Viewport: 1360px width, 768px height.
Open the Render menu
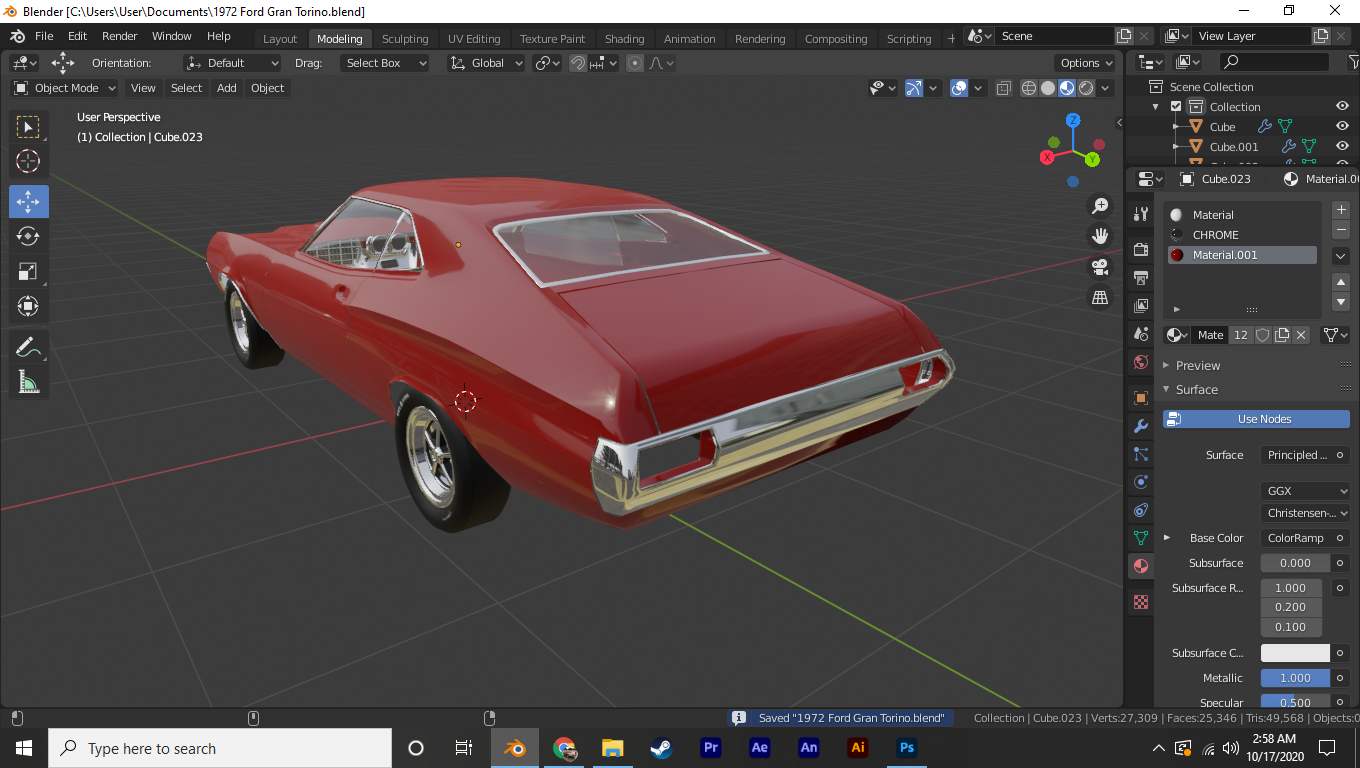click(119, 36)
